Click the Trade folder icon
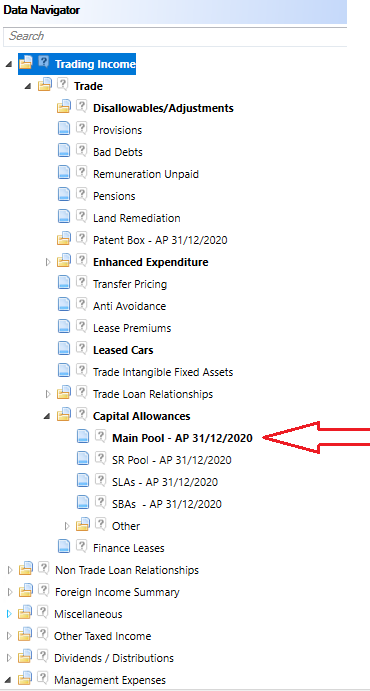Screen dimensions: 370x691 tap(45, 85)
